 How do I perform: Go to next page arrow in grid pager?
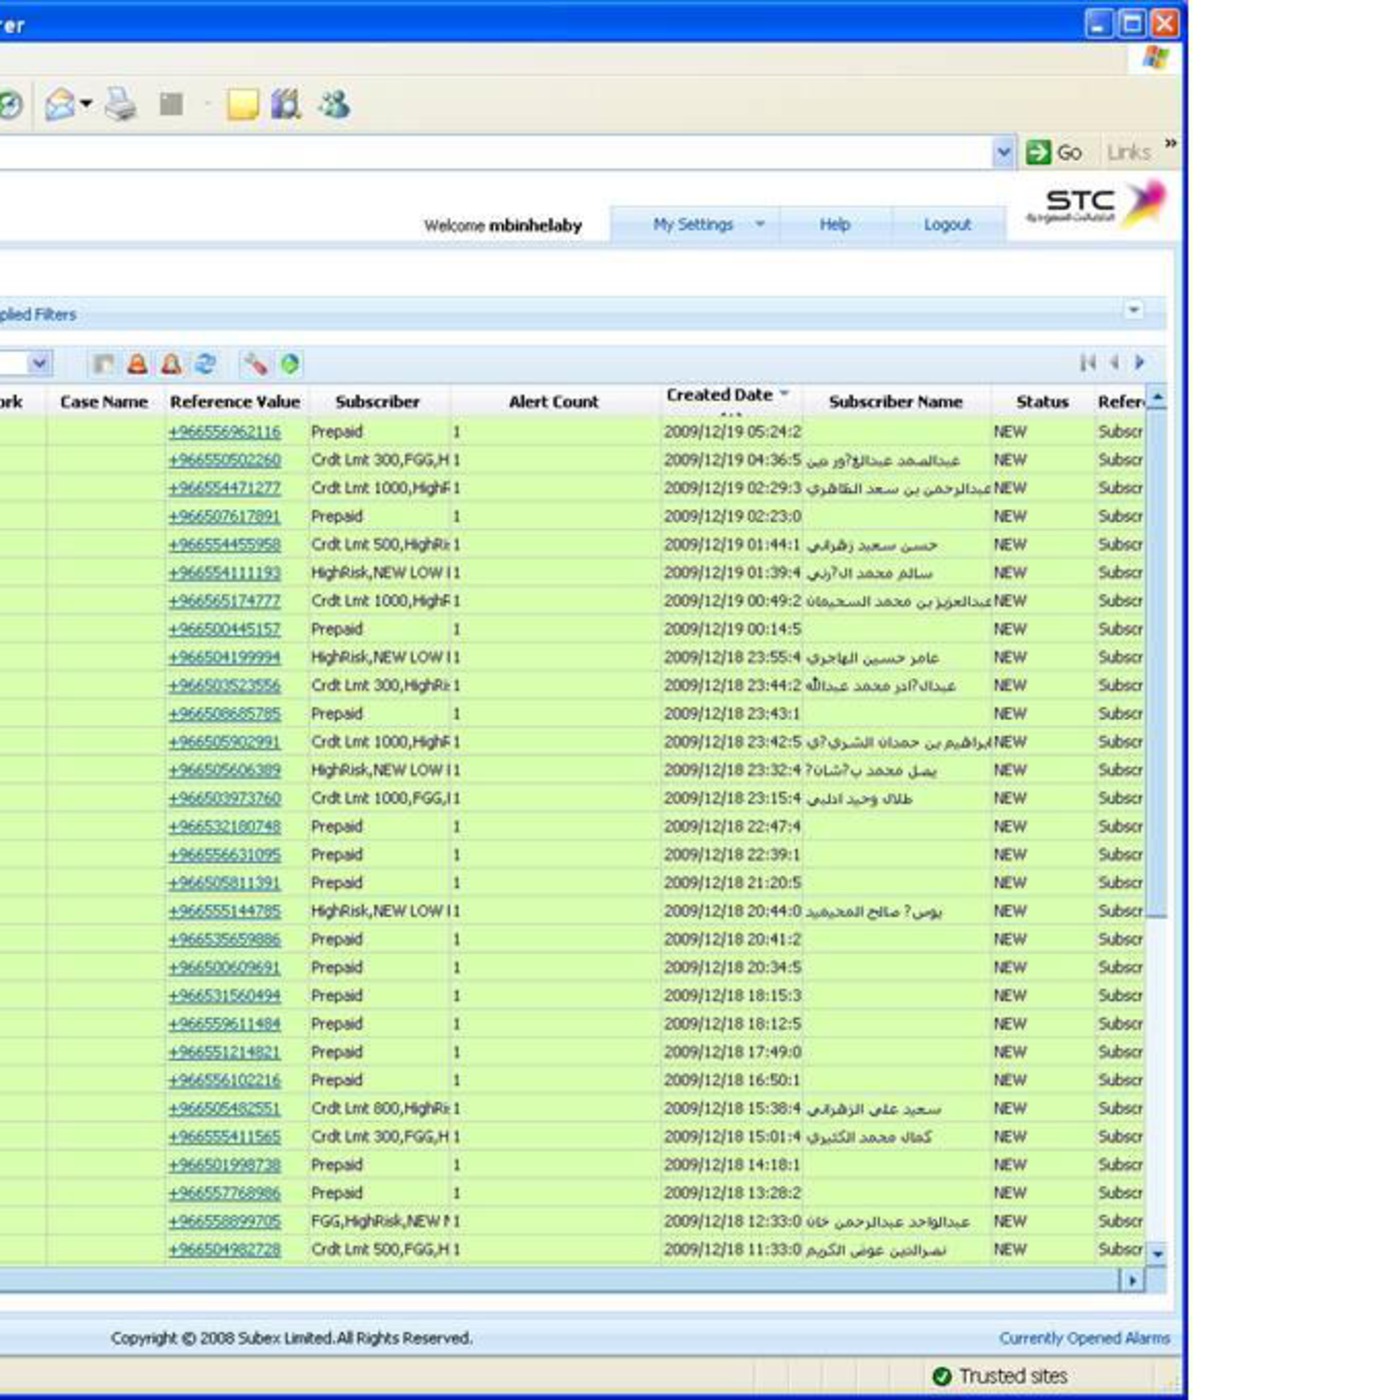pyautogui.click(x=1139, y=363)
